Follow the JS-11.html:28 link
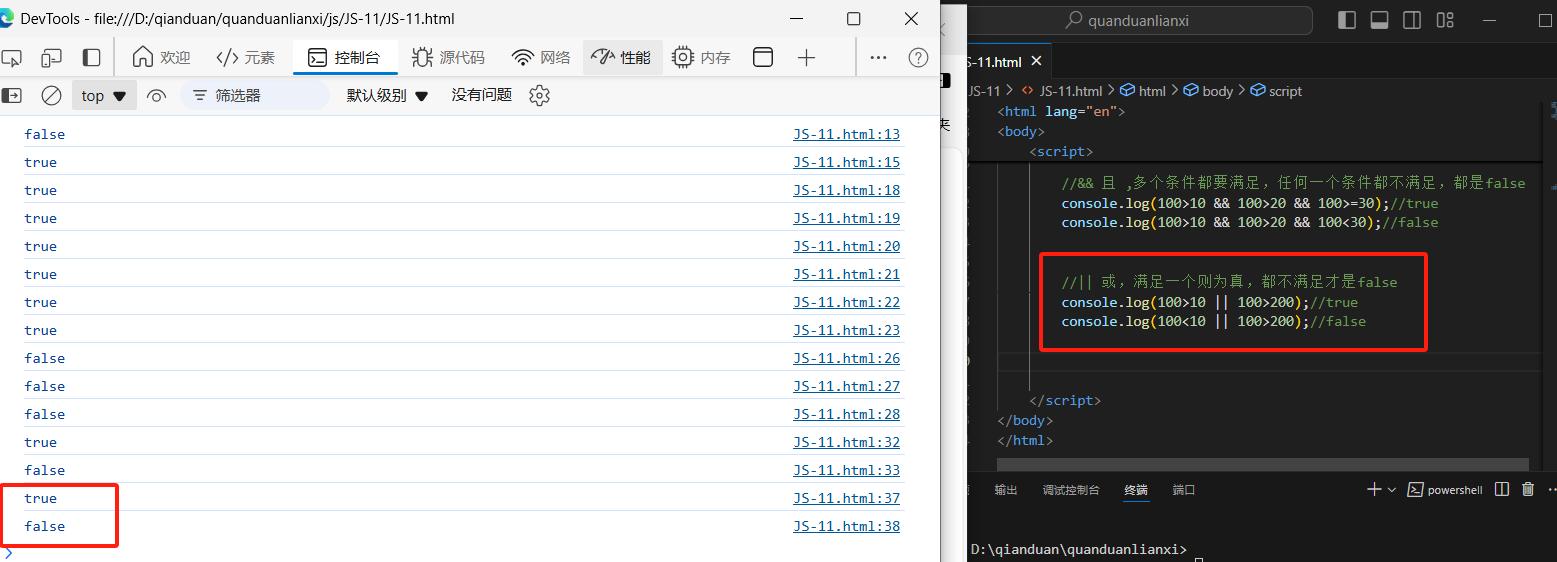Screen dimensions: 1557x562 click(846, 414)
